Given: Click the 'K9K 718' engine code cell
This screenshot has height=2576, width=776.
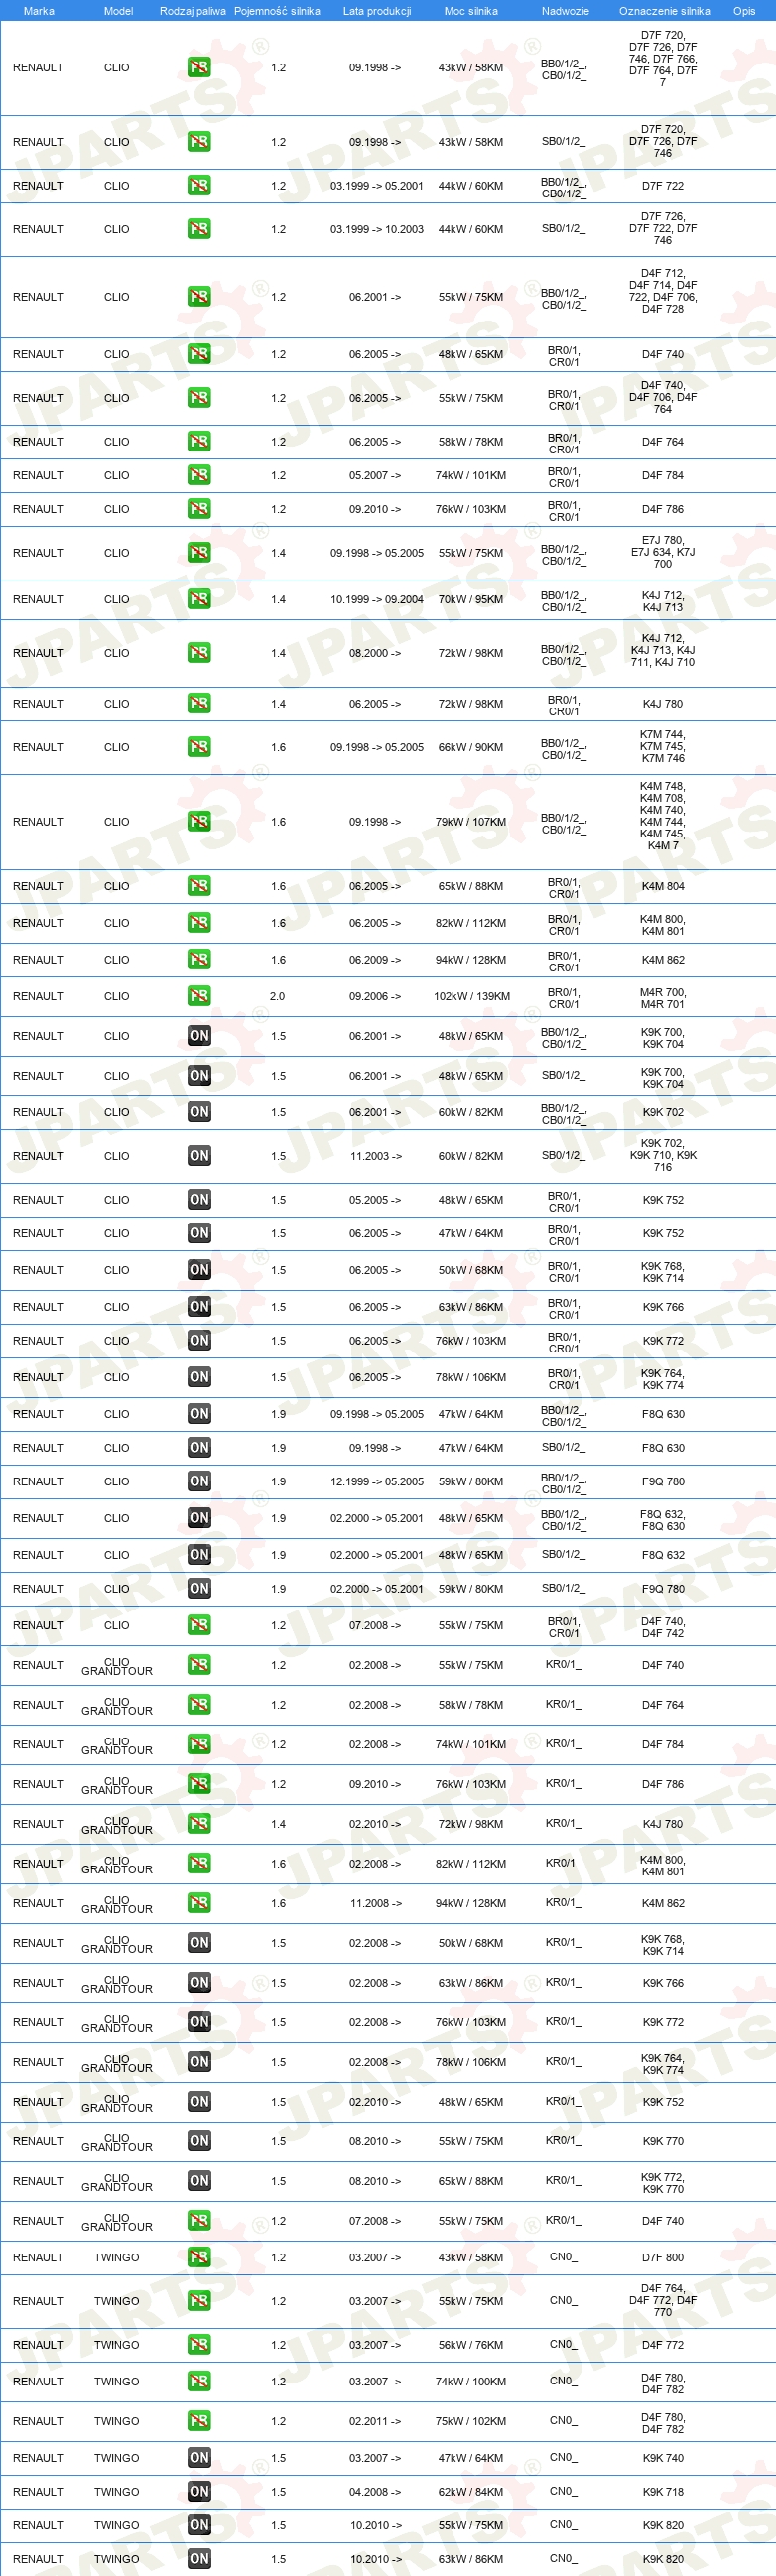Looking at the screenshot, I should pos(663,2492).
